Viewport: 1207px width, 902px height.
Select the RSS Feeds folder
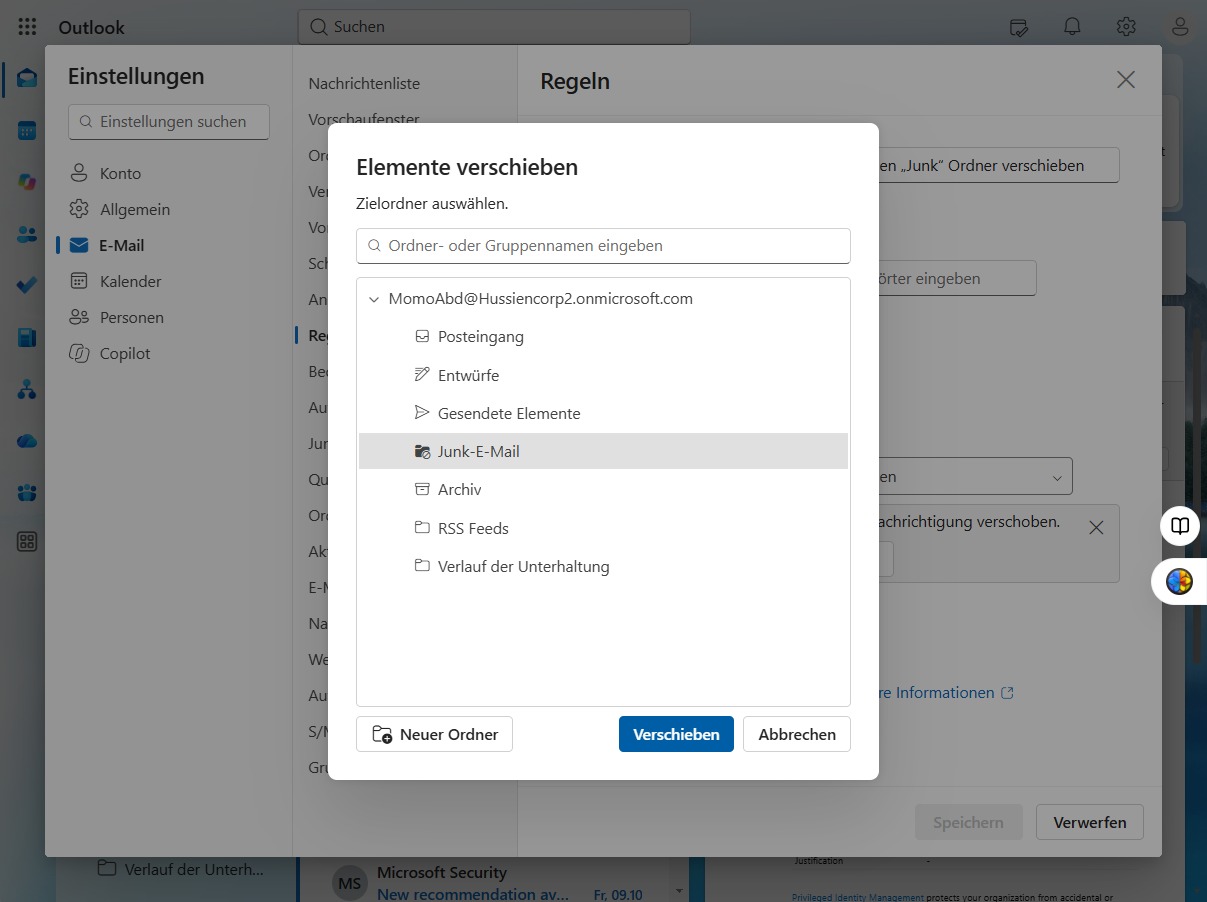point(603,528)
